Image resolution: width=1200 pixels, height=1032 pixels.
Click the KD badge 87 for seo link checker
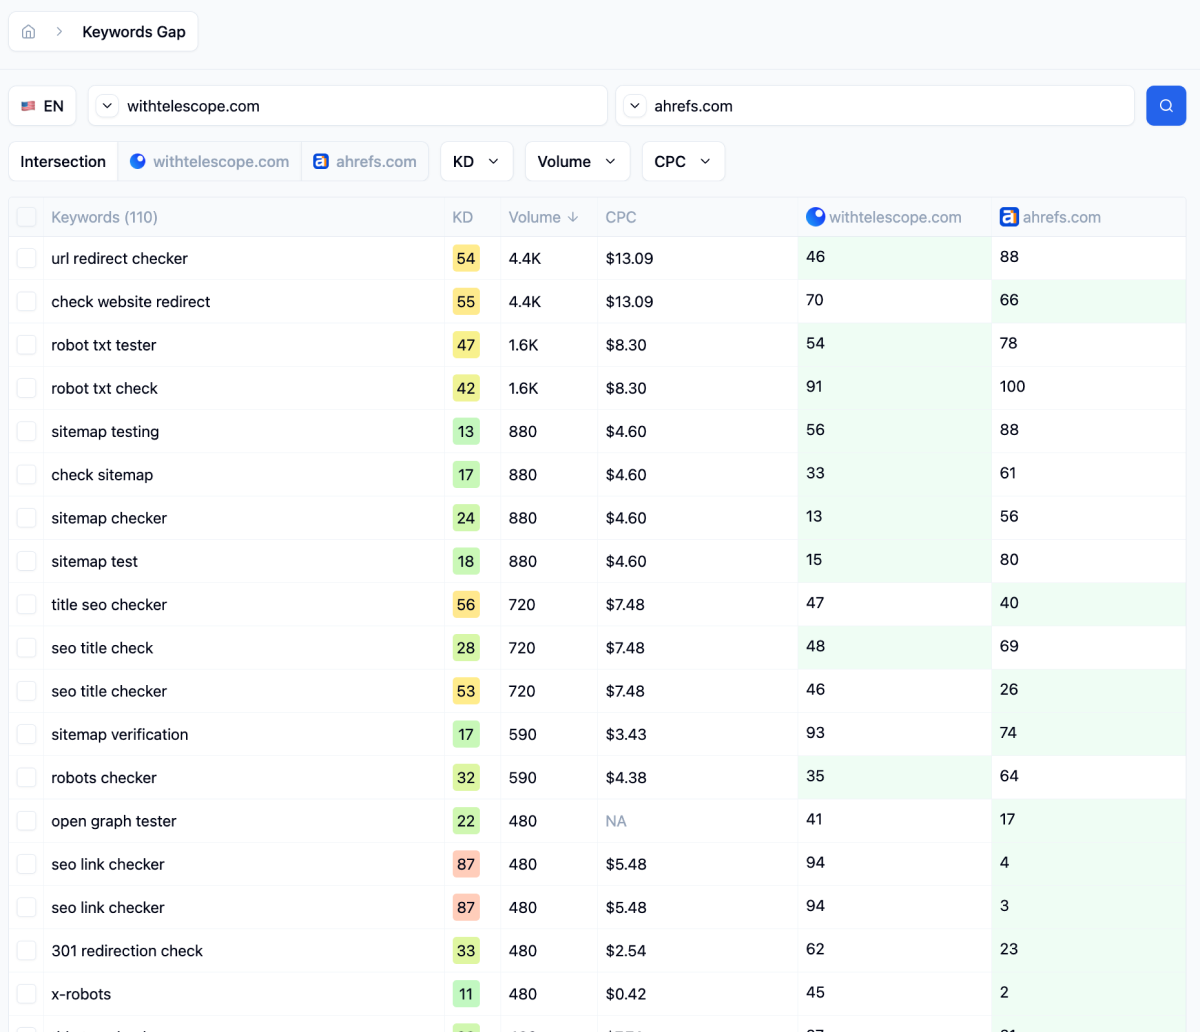[466, 864]
